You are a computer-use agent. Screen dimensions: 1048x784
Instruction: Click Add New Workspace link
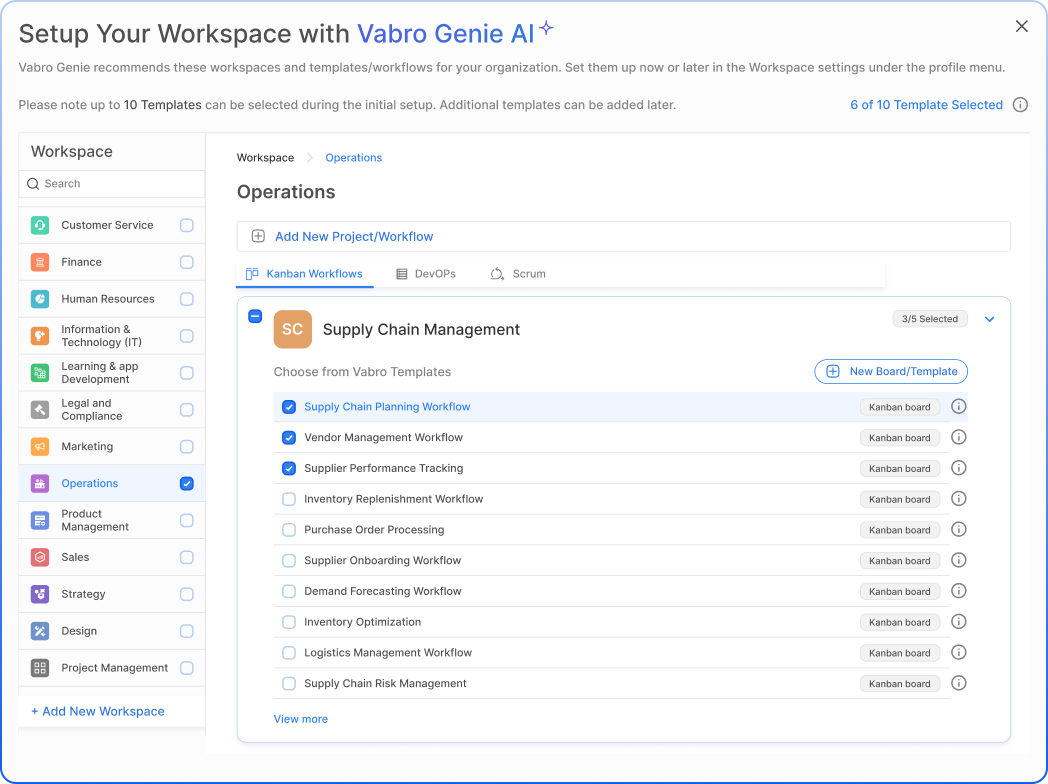coord(98,711)
